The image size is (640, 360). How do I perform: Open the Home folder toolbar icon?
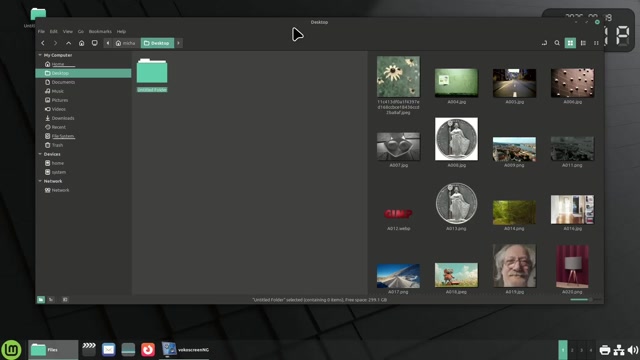(x=82, y=43)
